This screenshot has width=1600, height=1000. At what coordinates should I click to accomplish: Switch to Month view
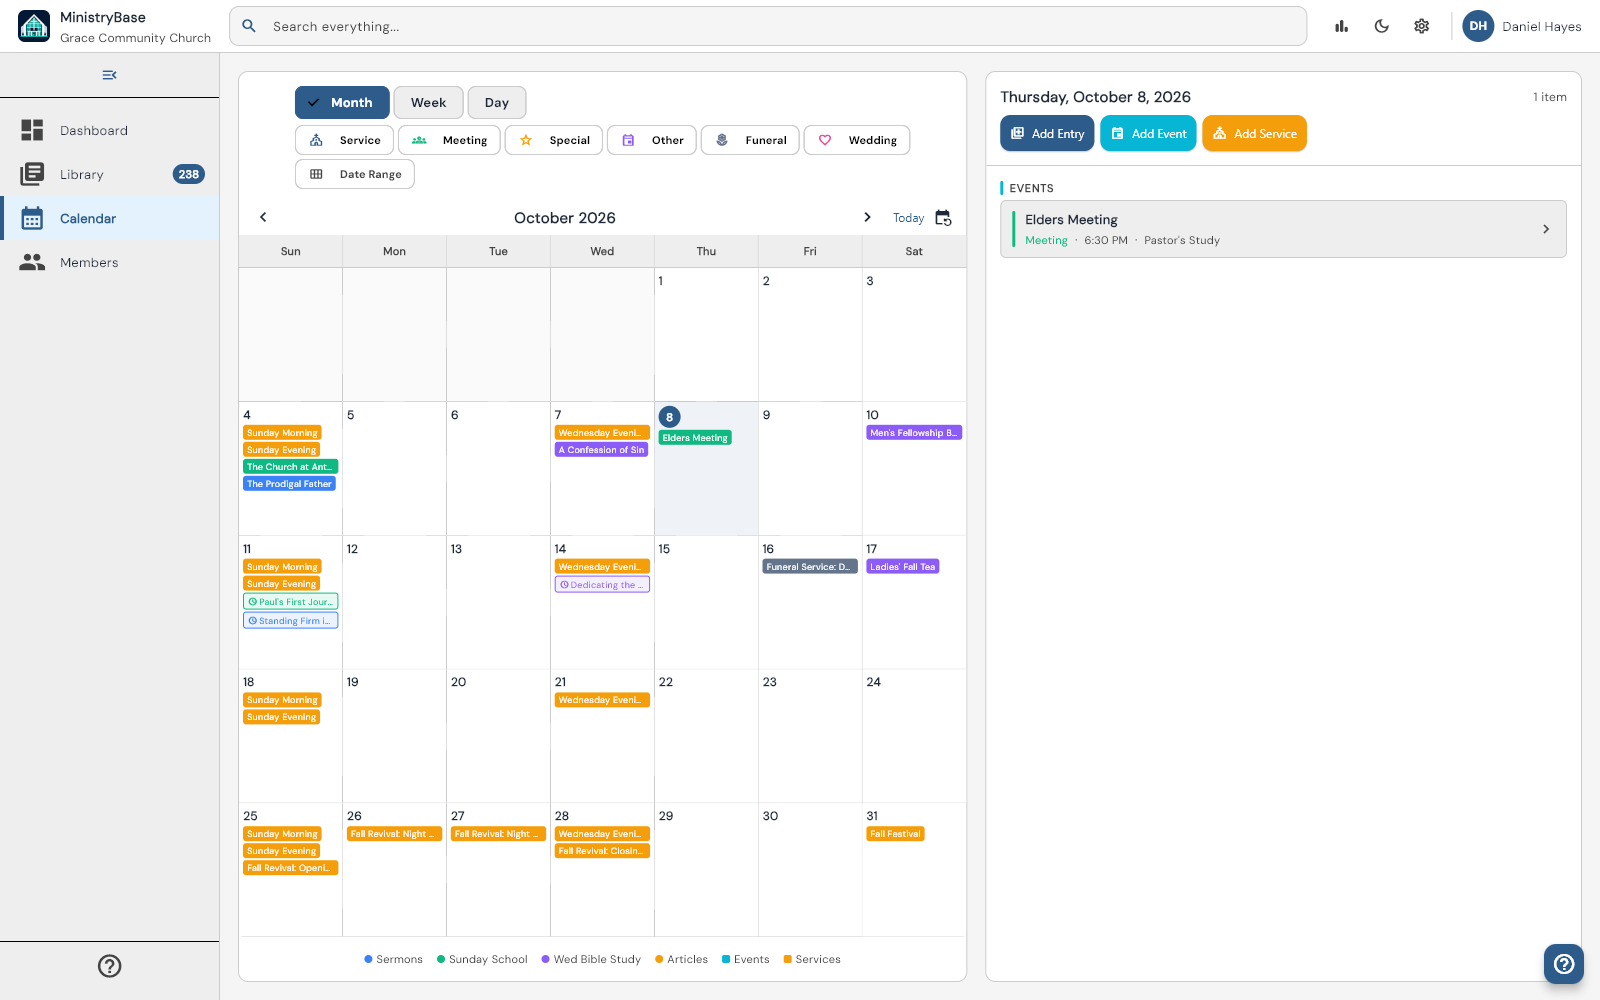pyautogui.click(x=342, y=102)
